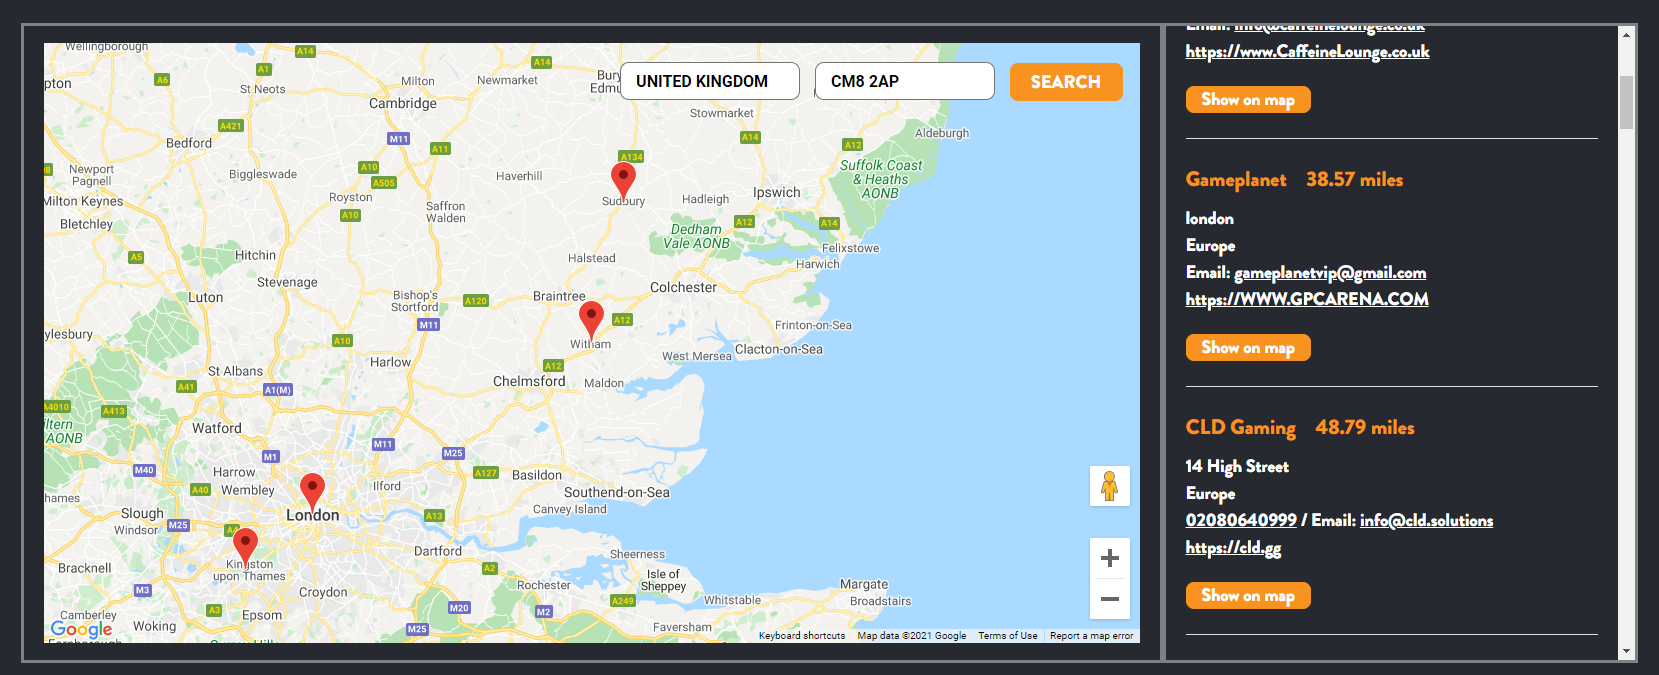Call CLD Gaming number 02080640999
The image size is (1659, 675).
click(x=1240, y=520)
